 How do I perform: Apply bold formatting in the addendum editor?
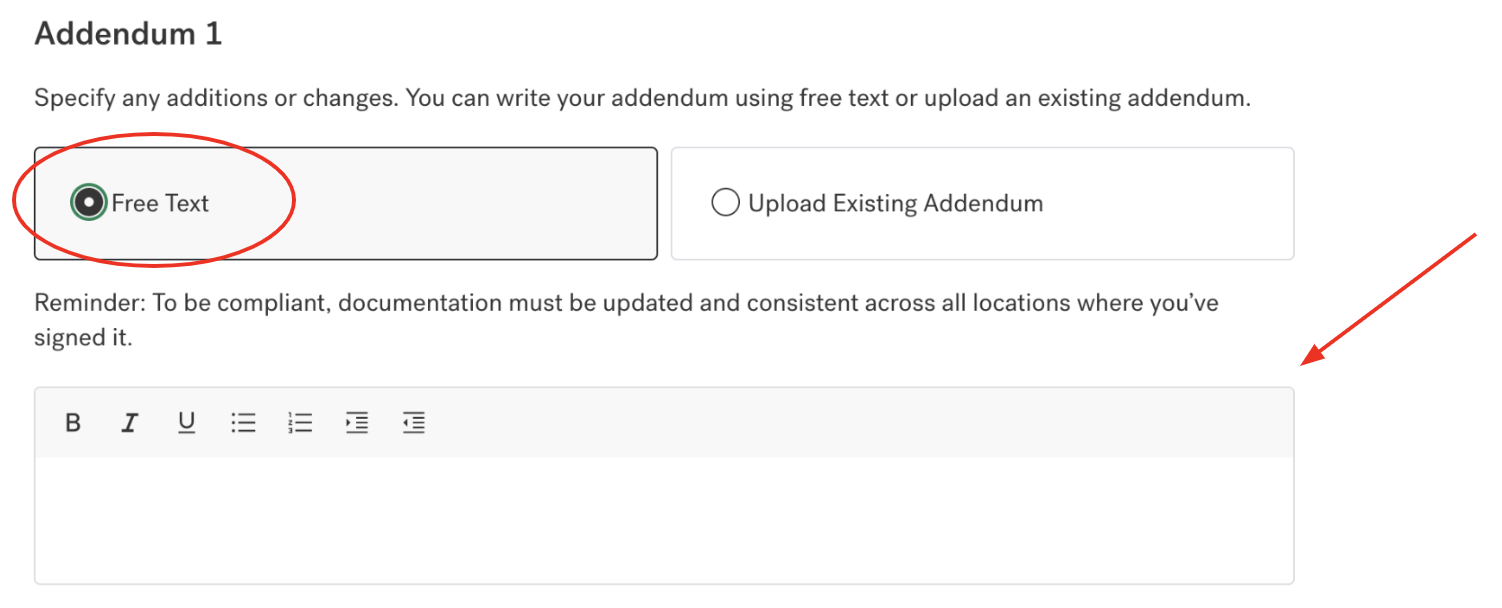(72, 422)
